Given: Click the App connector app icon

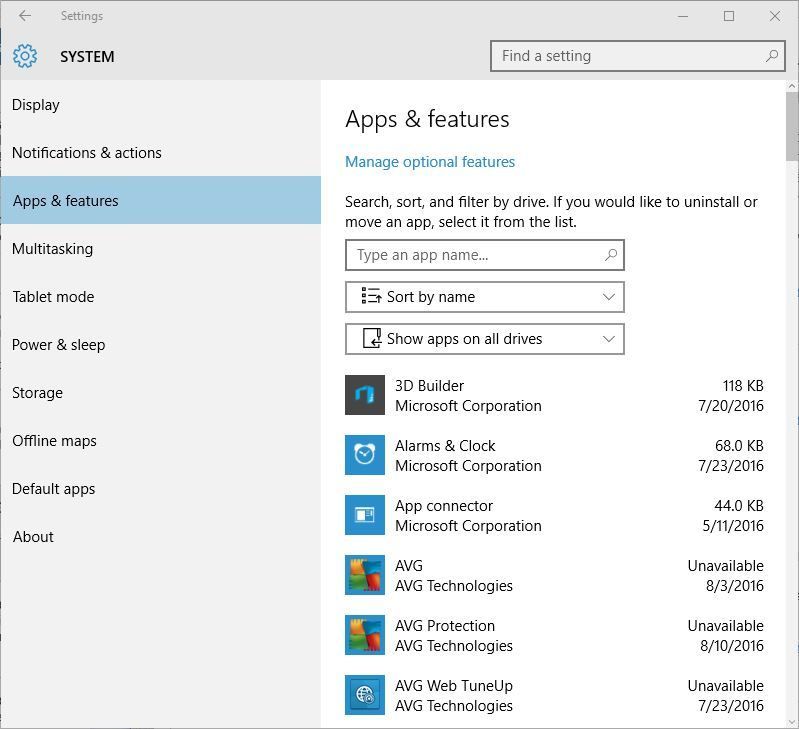Looking at the screenshot, I should click(365, 515).
